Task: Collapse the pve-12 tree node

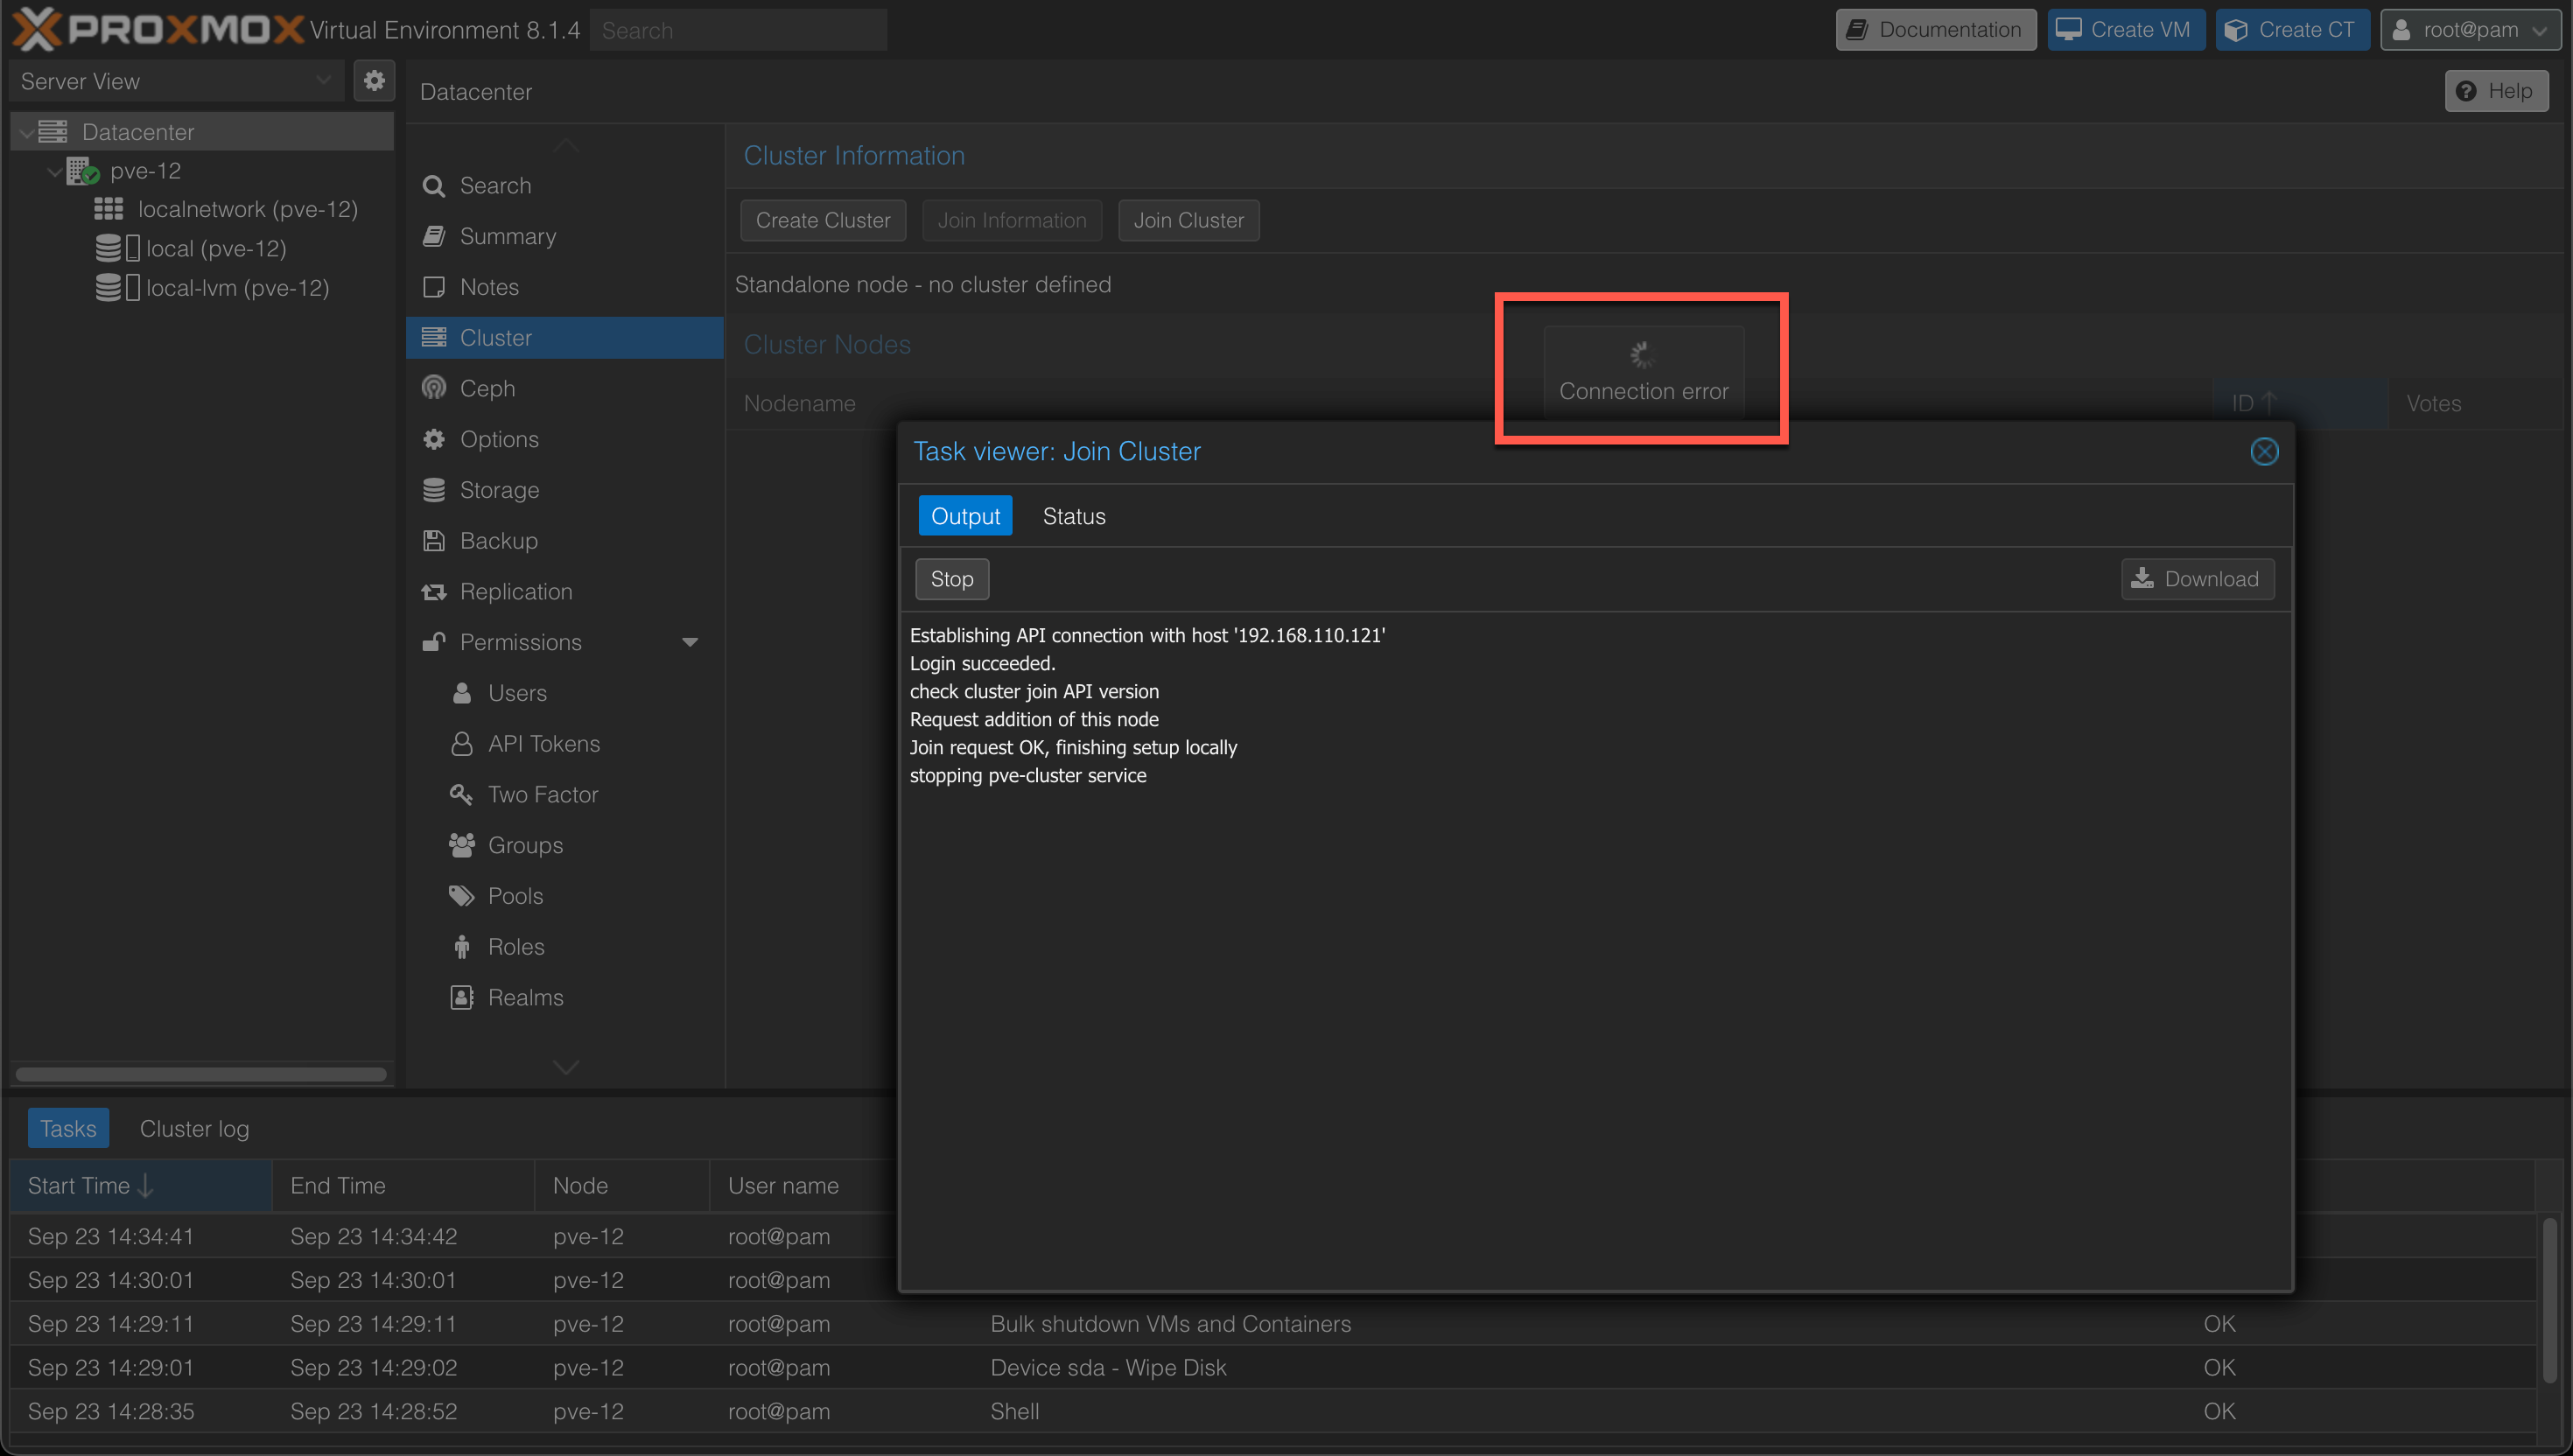Action: [54, 172]
